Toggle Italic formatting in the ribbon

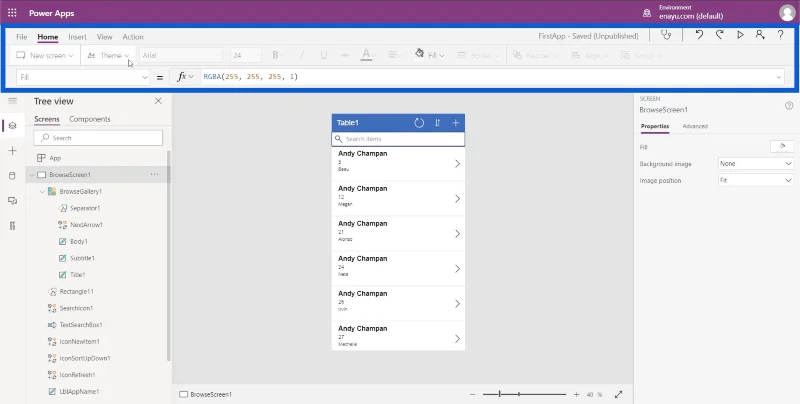[x=302, y=55]
